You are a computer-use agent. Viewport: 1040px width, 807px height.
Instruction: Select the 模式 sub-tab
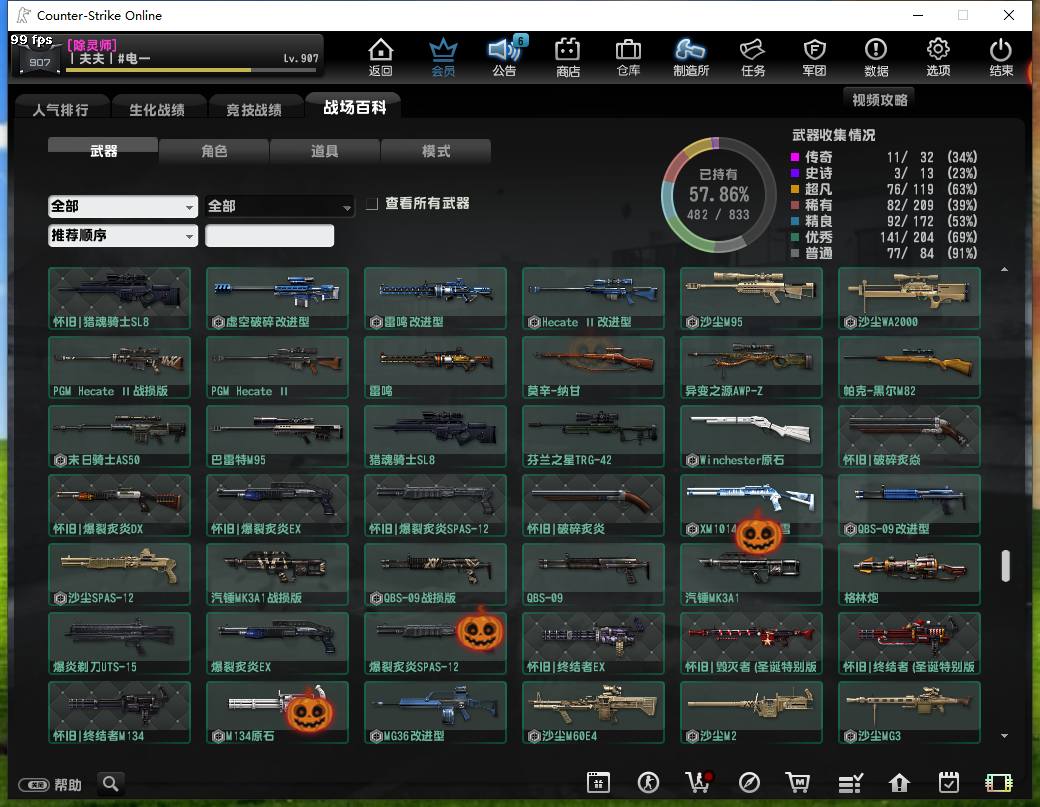[x=436, y=151]
